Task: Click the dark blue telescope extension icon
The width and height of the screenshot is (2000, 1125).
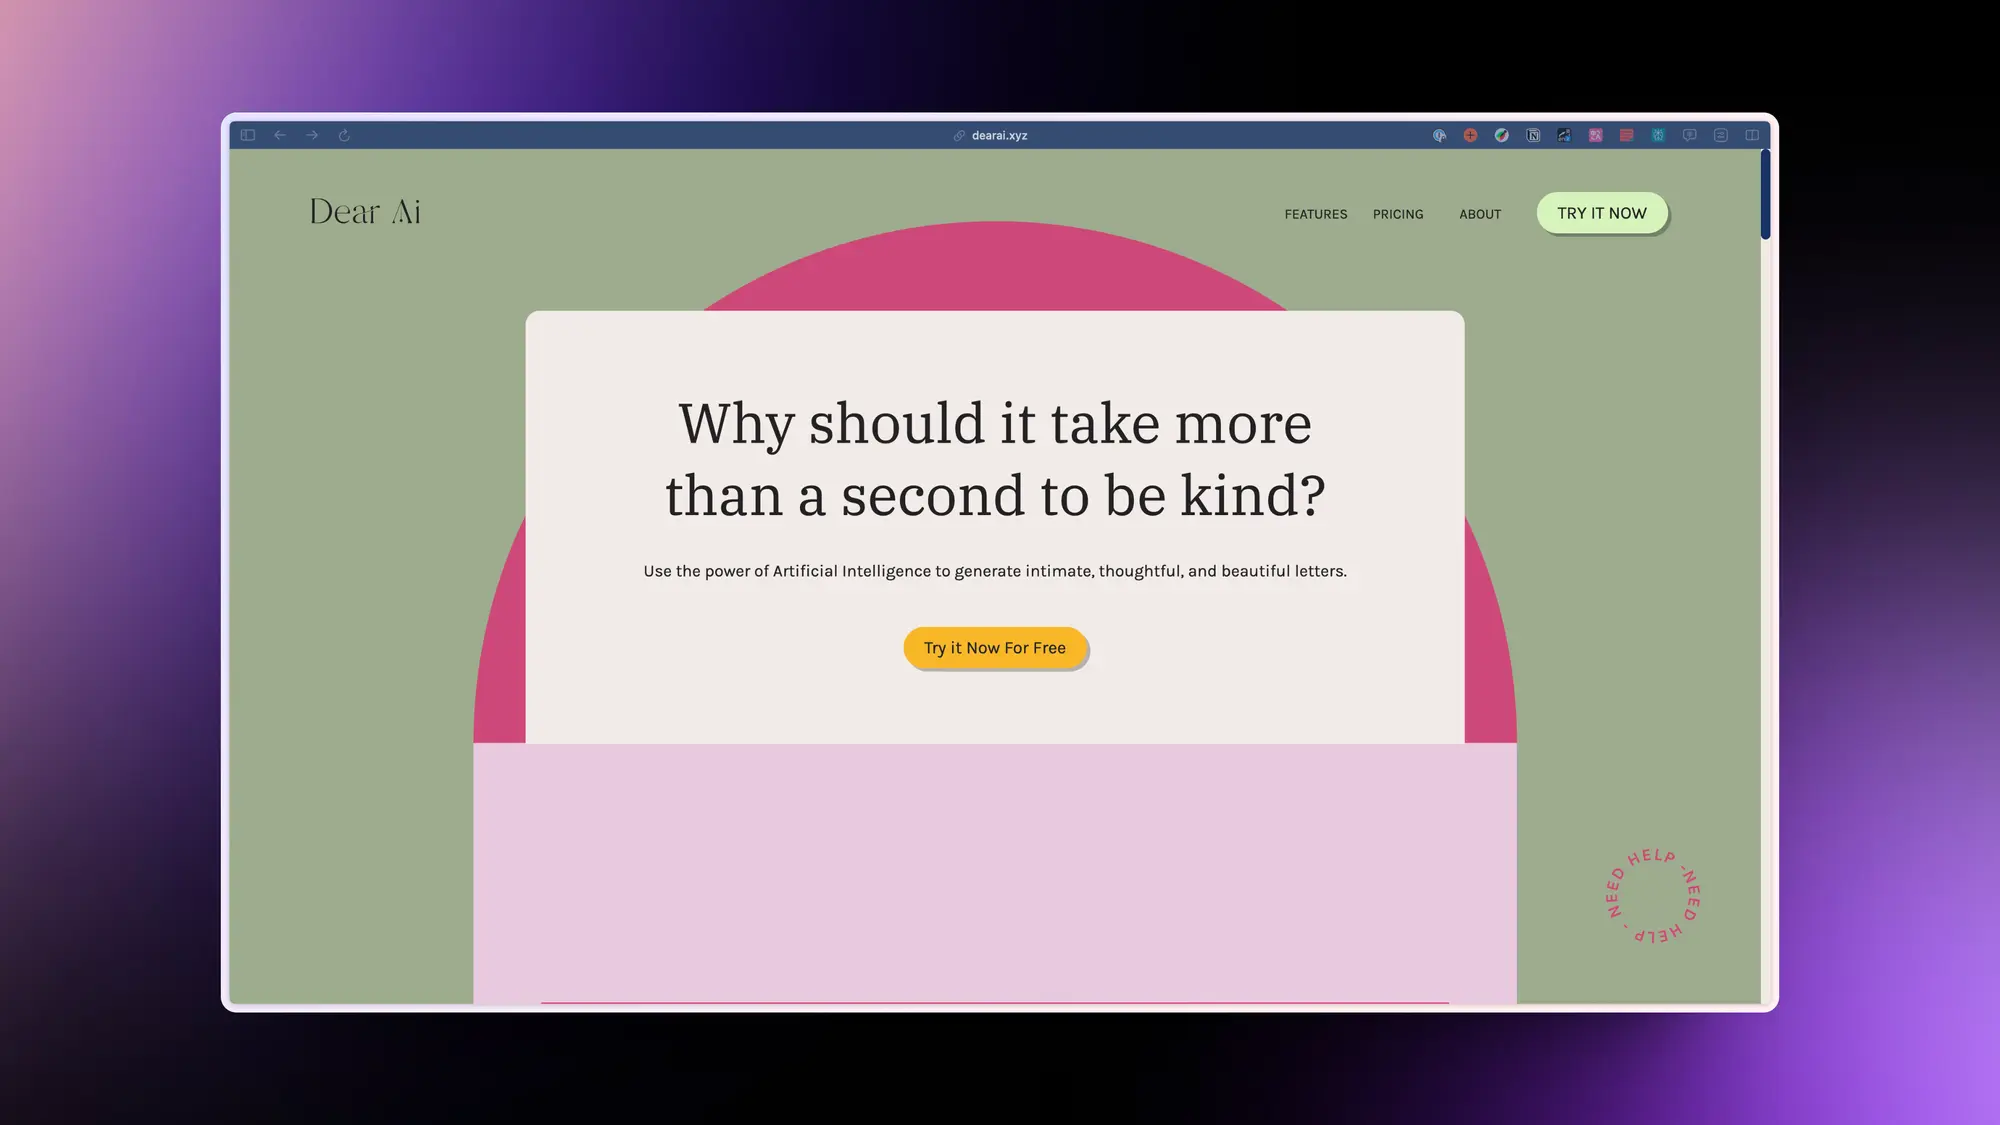Action: point(1564,135)
